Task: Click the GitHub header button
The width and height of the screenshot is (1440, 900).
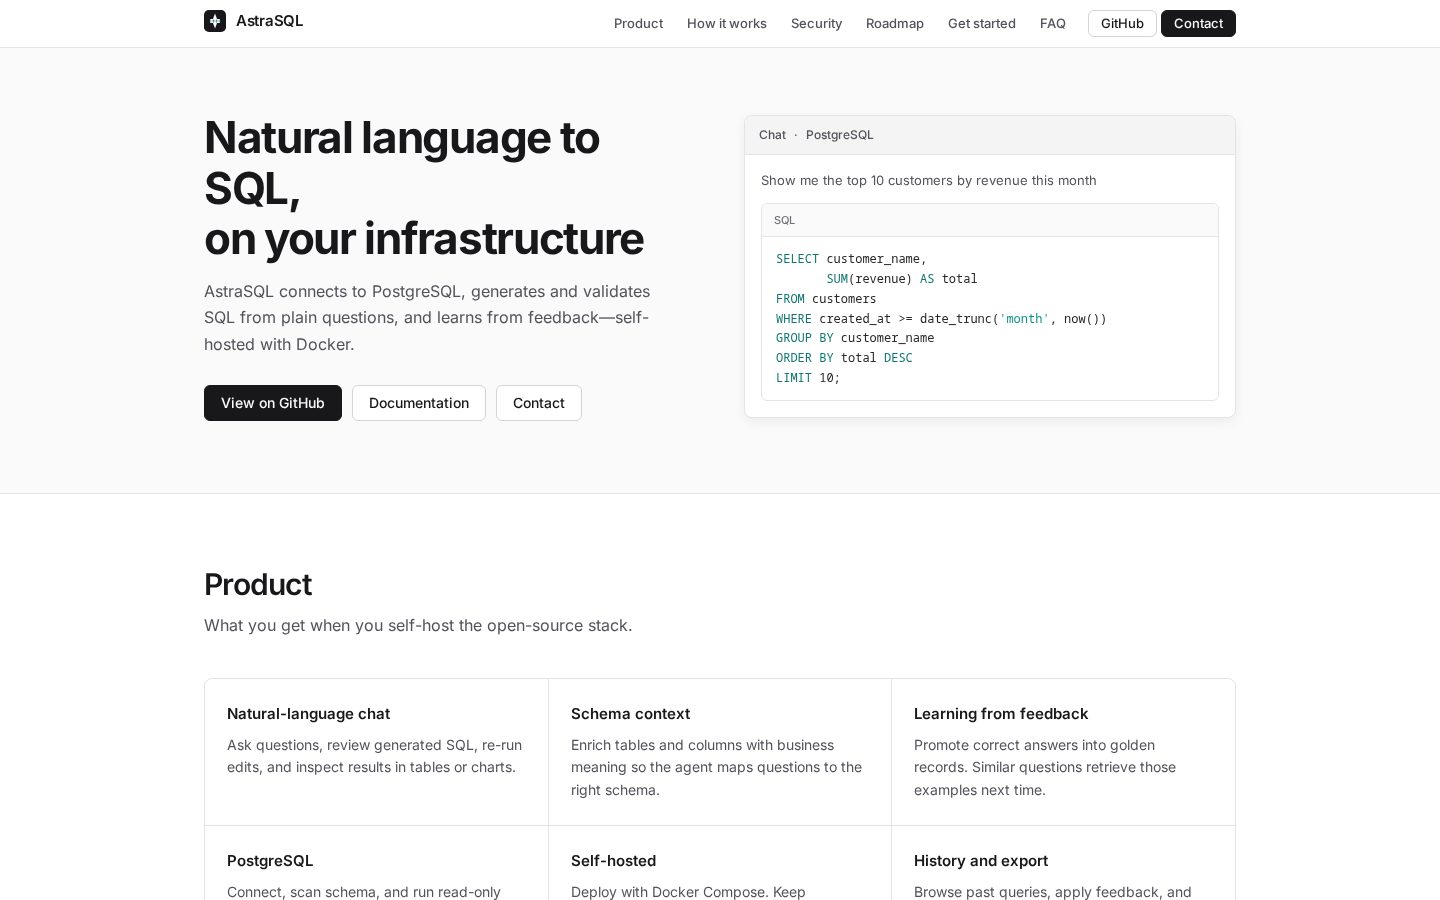Action: click(1122, 23)
